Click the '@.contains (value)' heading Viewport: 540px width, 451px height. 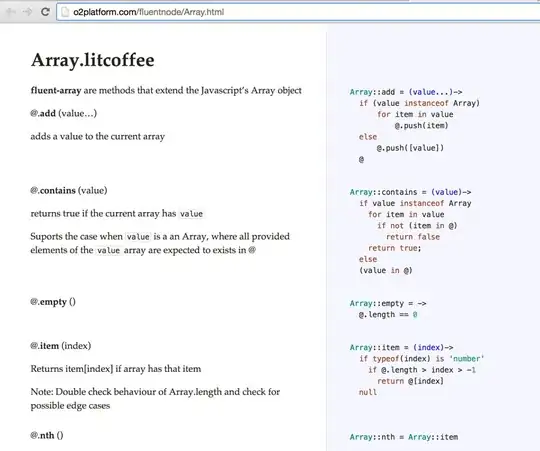pos(69,190)
